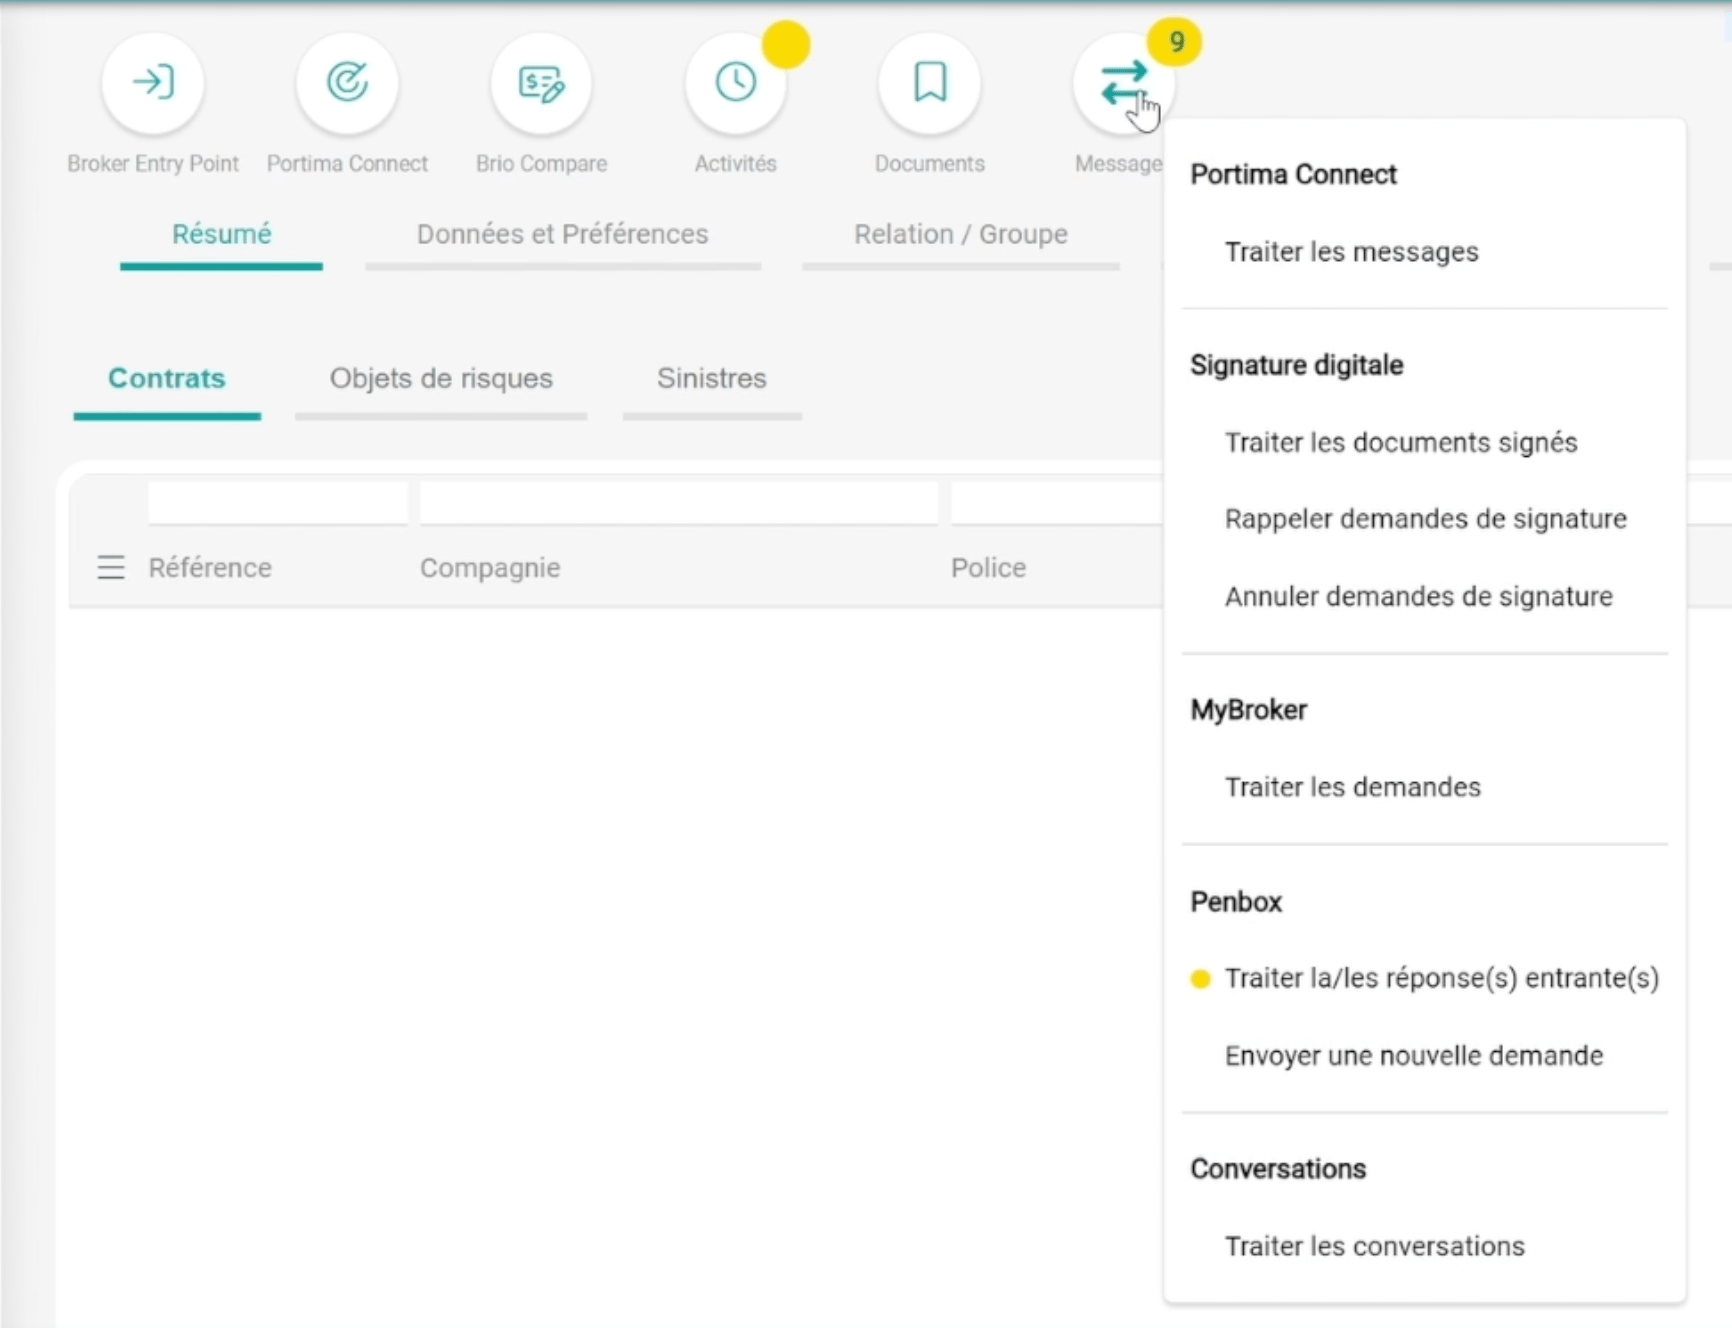This screenshot has height=1328, width=1732.
Task: Choose Traiter la/les réponse(s) entrante(s)
Action: coord(1441,979)
